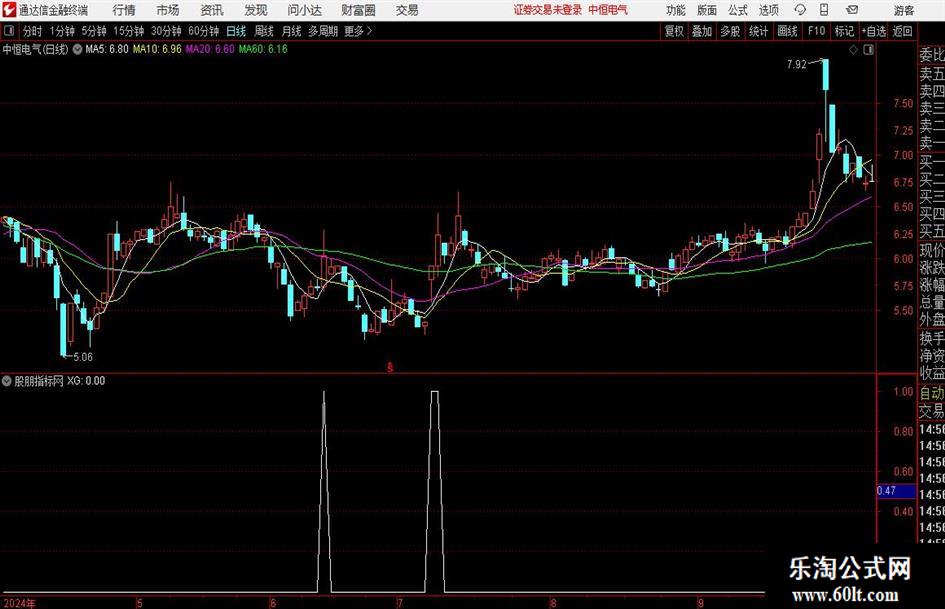Click the 5.06 low price marker
This screenshot has width=945, height=609.
(x=83, y=357)
